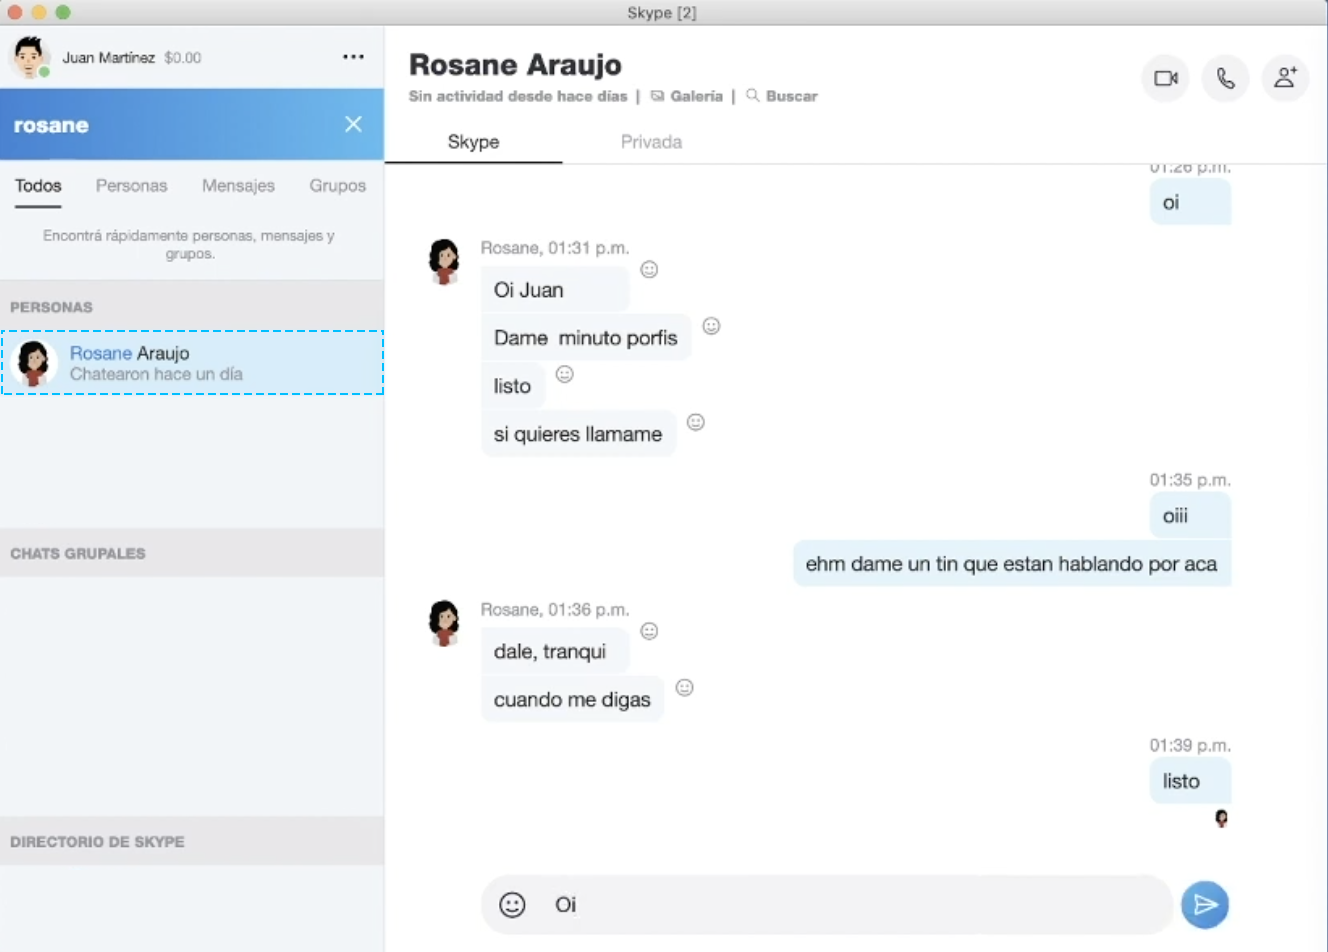Open the three-dots more options menu
The height and width of the screenshot is (952, 1328).
(353, 57)
